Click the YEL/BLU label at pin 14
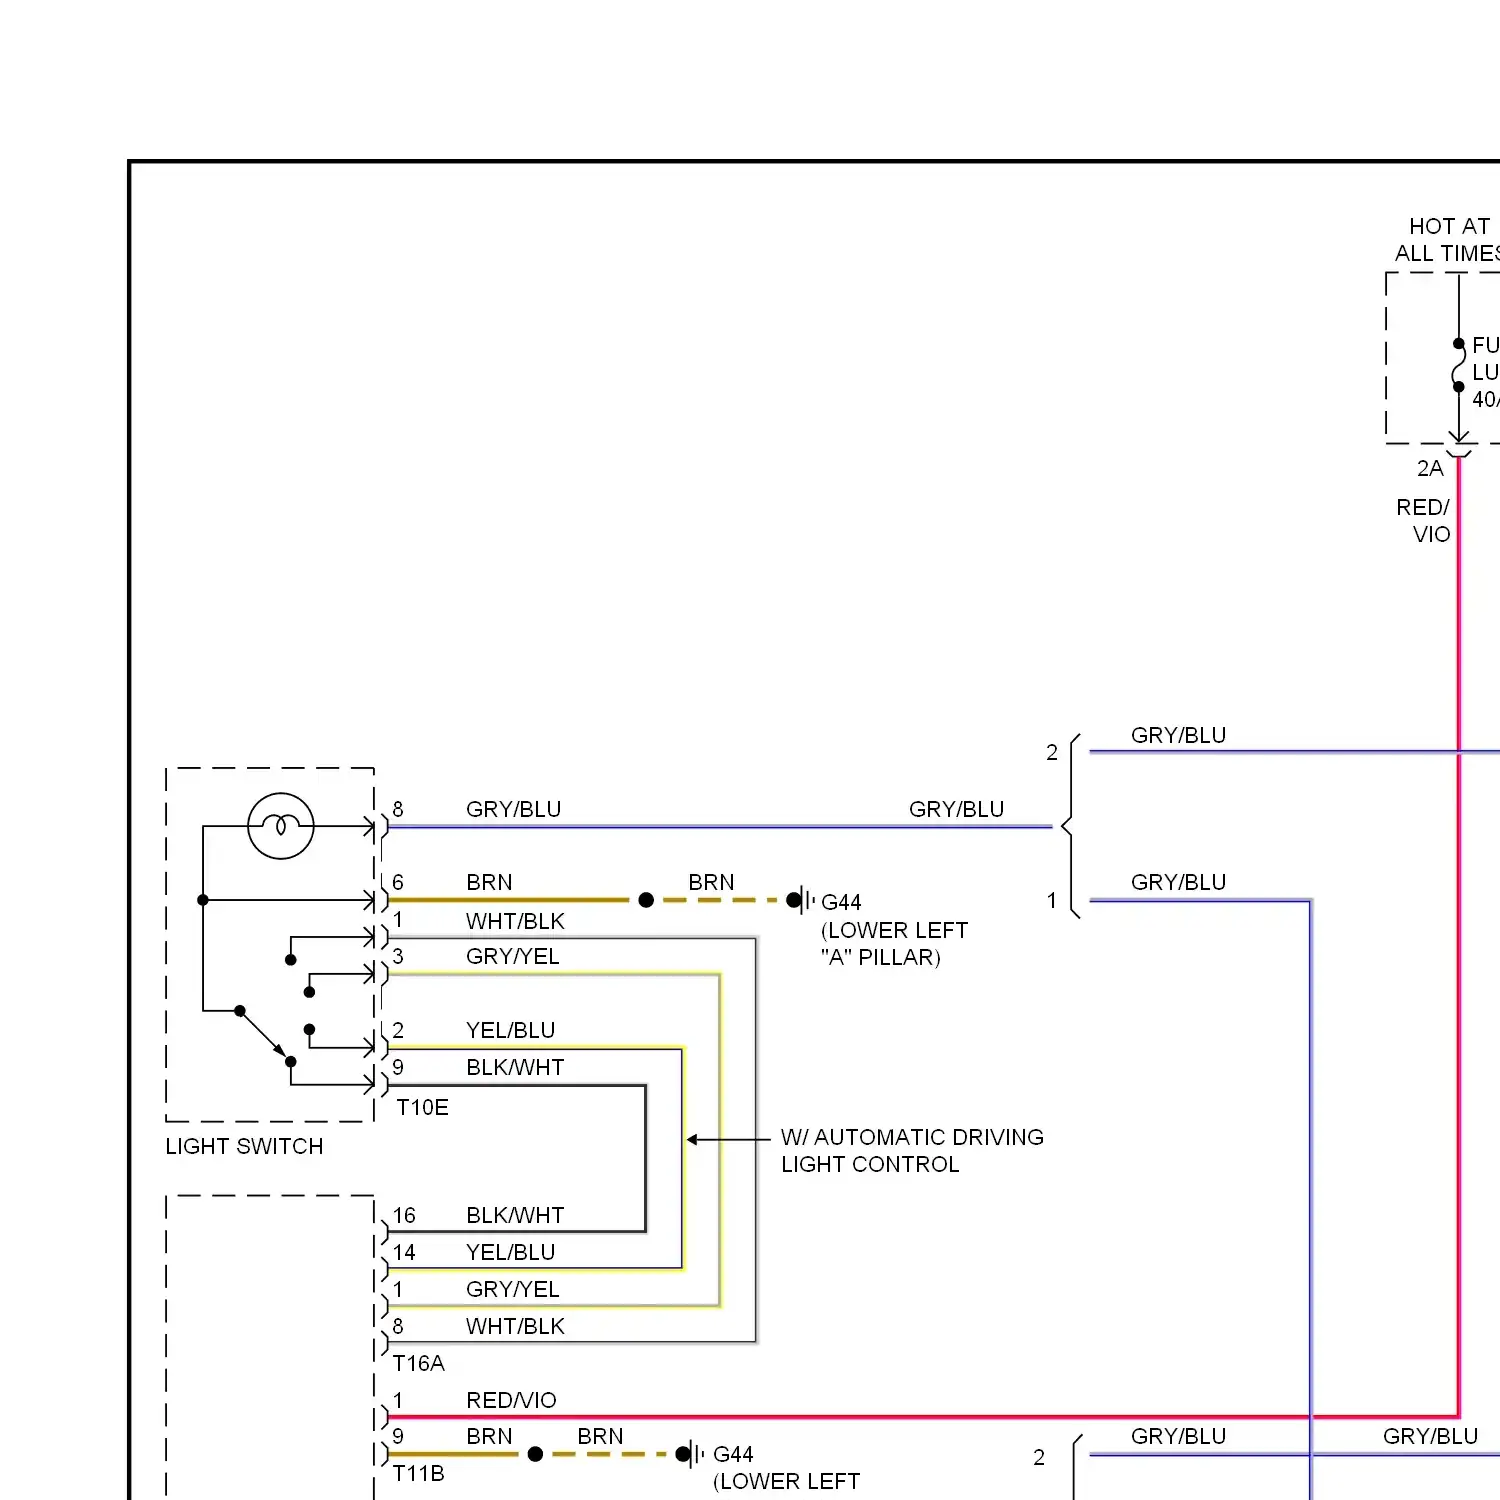 point(510,1252)
